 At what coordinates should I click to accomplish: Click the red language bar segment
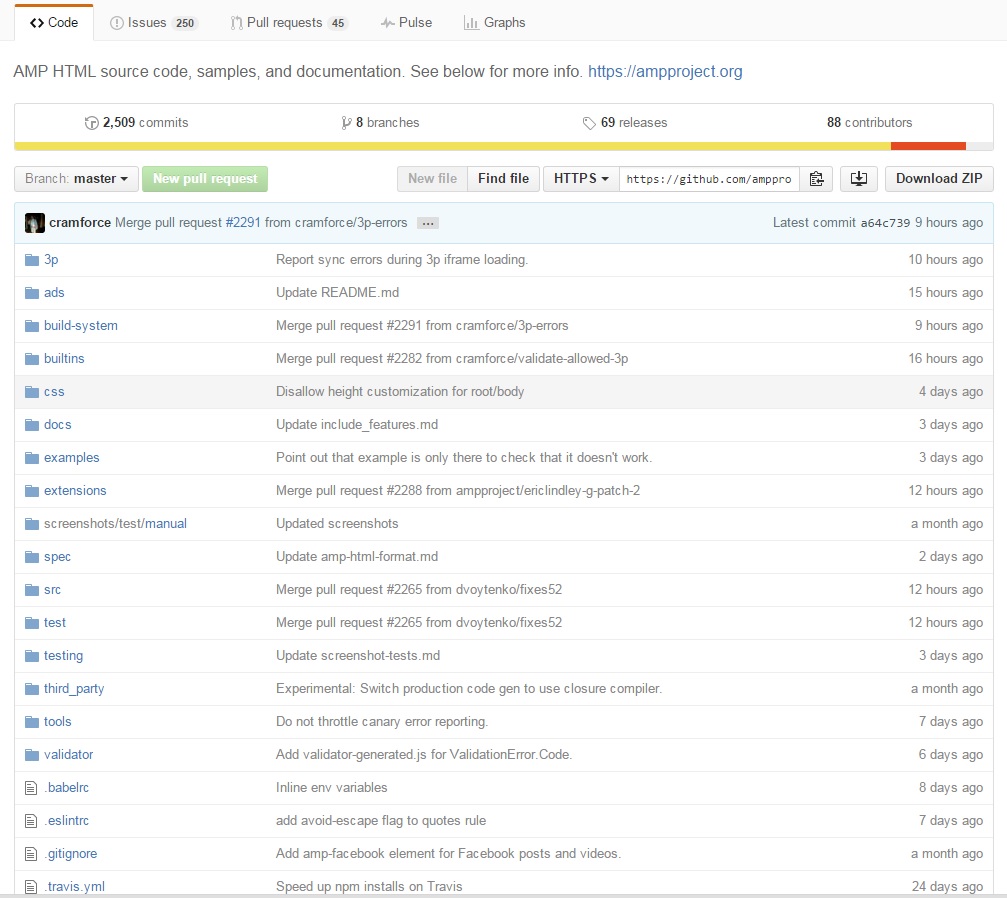tap(928, 146)
